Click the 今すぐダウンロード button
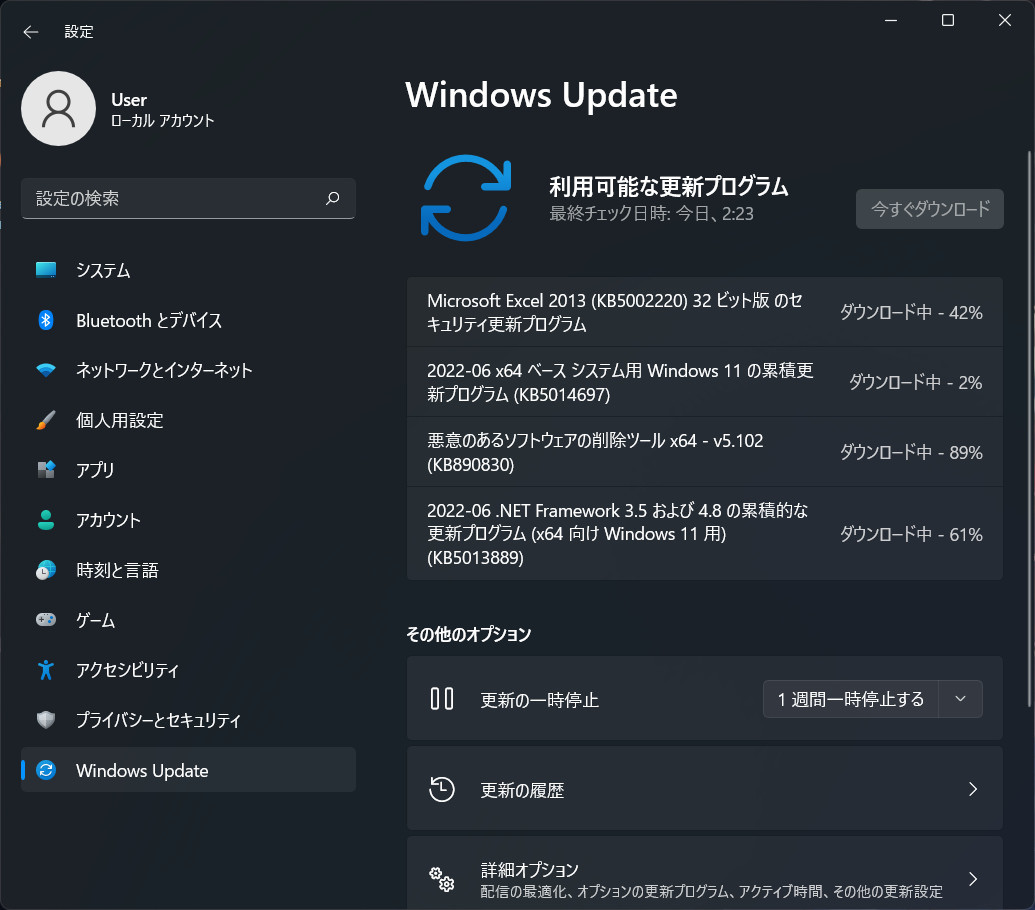Viewport: 1035px width, 910px height. click(x=929, y=209)
